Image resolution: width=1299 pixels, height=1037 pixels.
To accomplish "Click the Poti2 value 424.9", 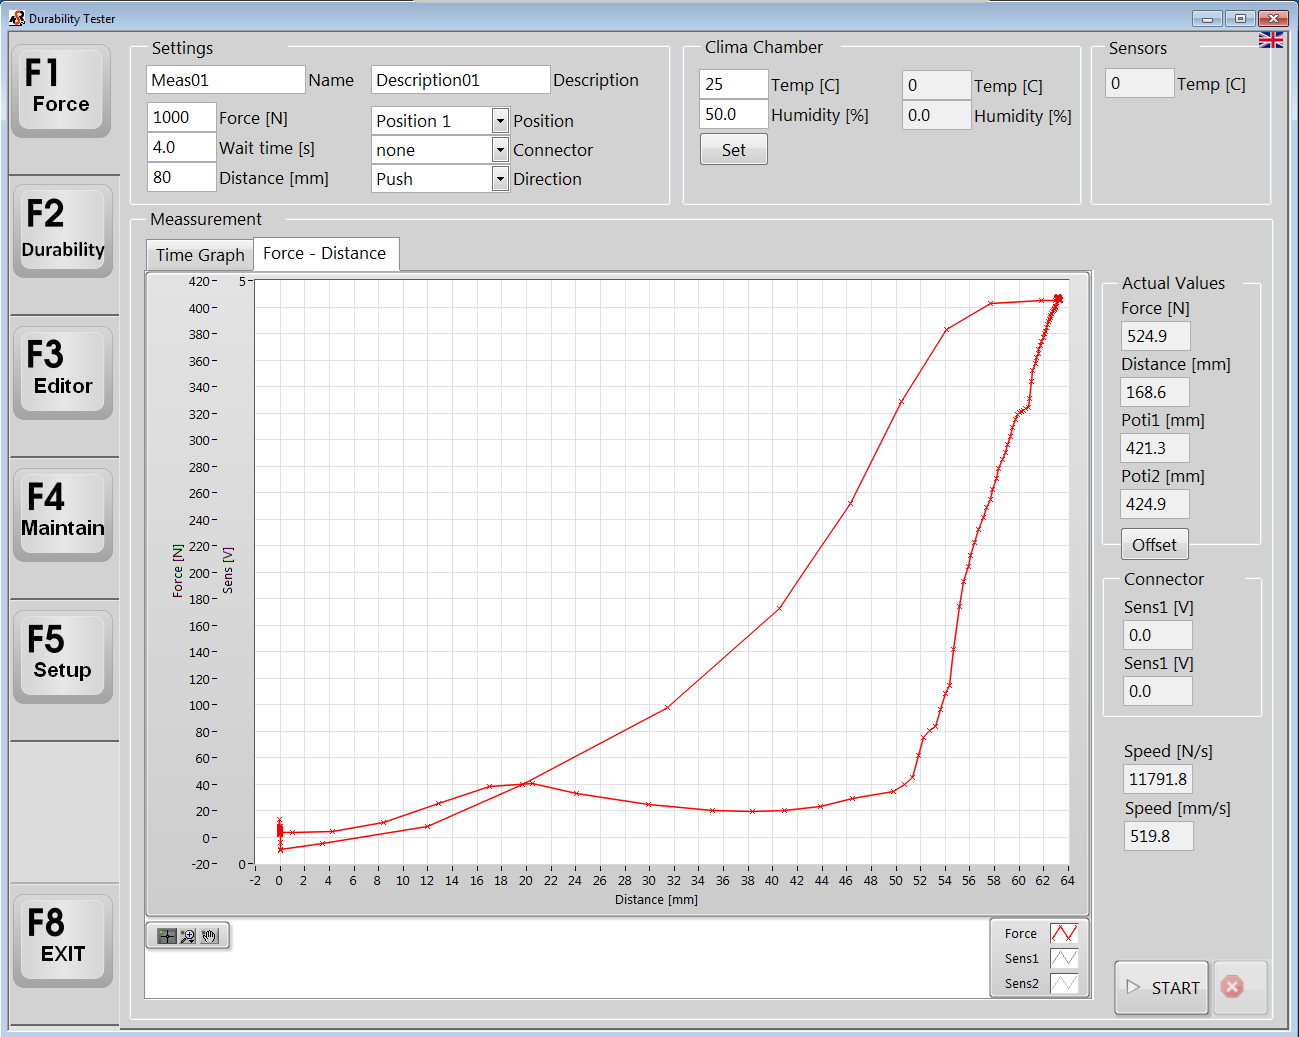I will 1156,504.
